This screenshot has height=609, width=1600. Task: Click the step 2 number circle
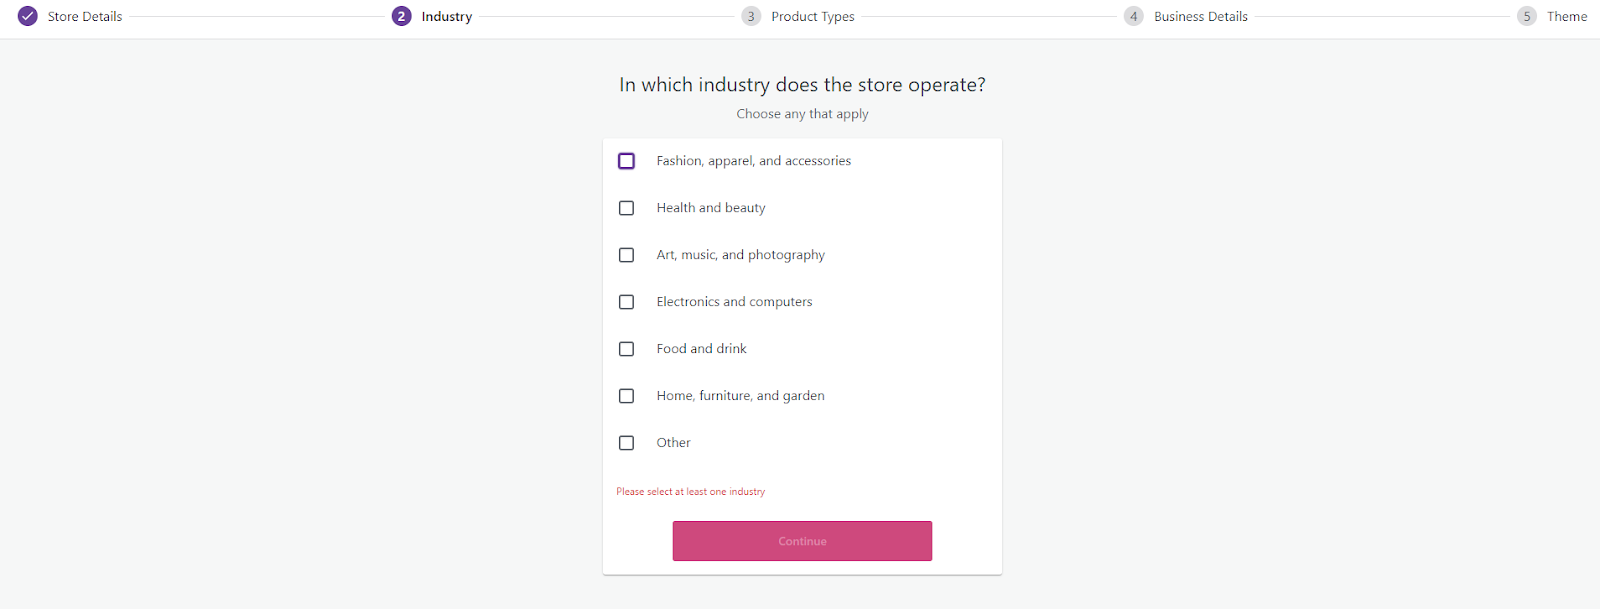(401, 16)
